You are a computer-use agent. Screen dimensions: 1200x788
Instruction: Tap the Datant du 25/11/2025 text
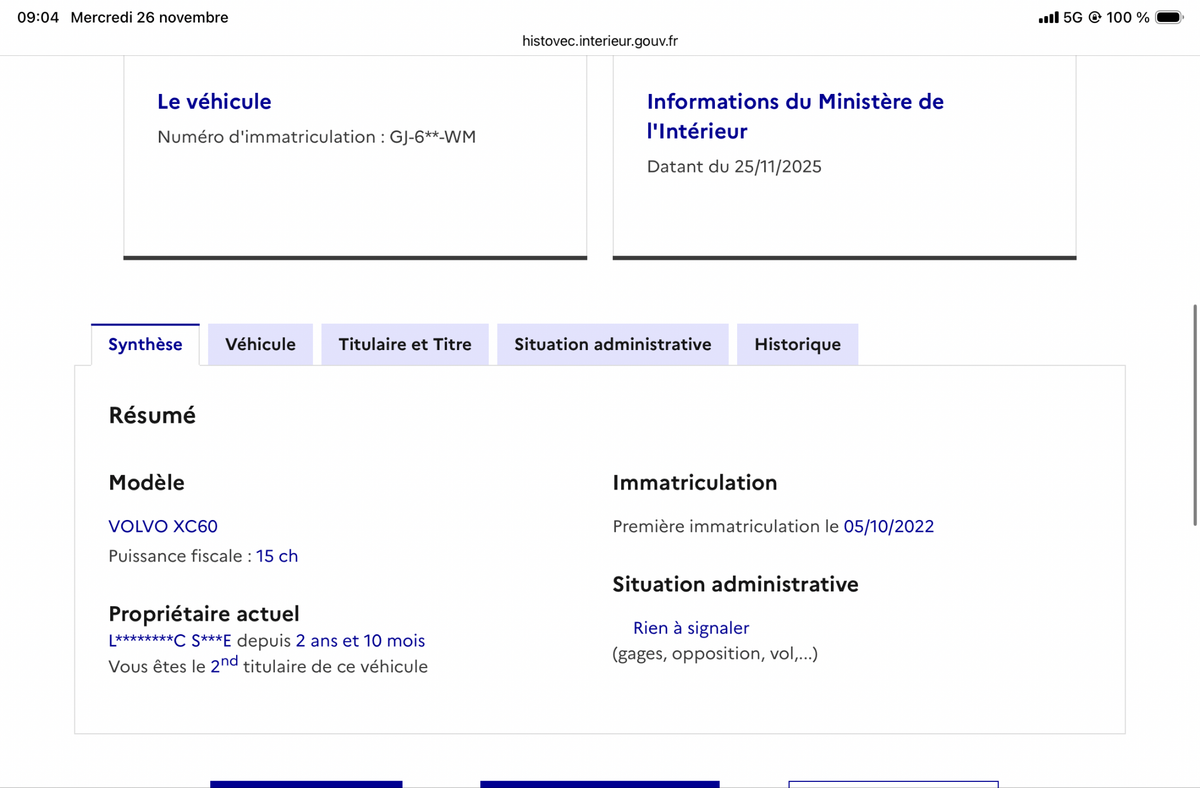pyautogui.click(x=734, y=167)
